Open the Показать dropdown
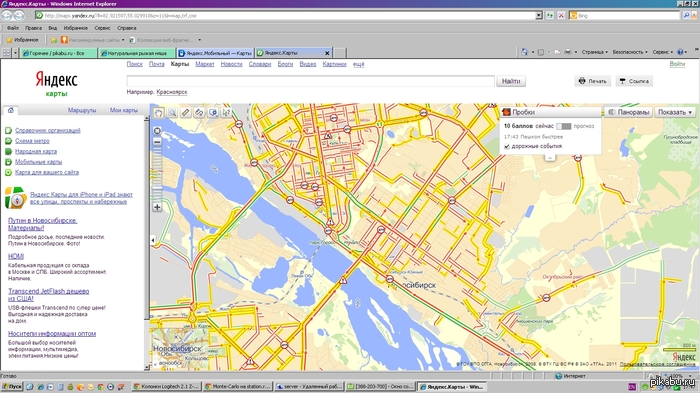Screen dimensions: 700x393 coord(675,112)
